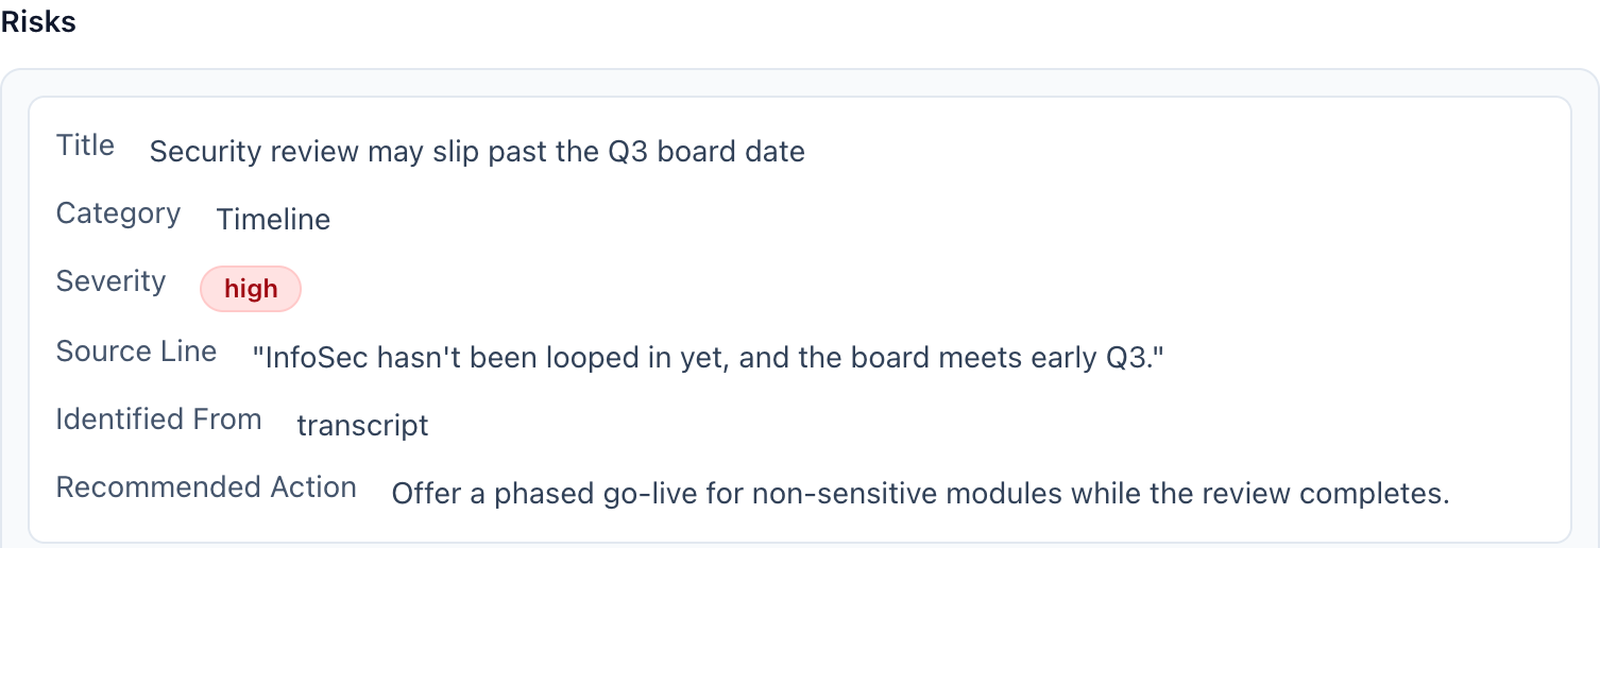Click the Source Line label

click(x=136, y=351)
